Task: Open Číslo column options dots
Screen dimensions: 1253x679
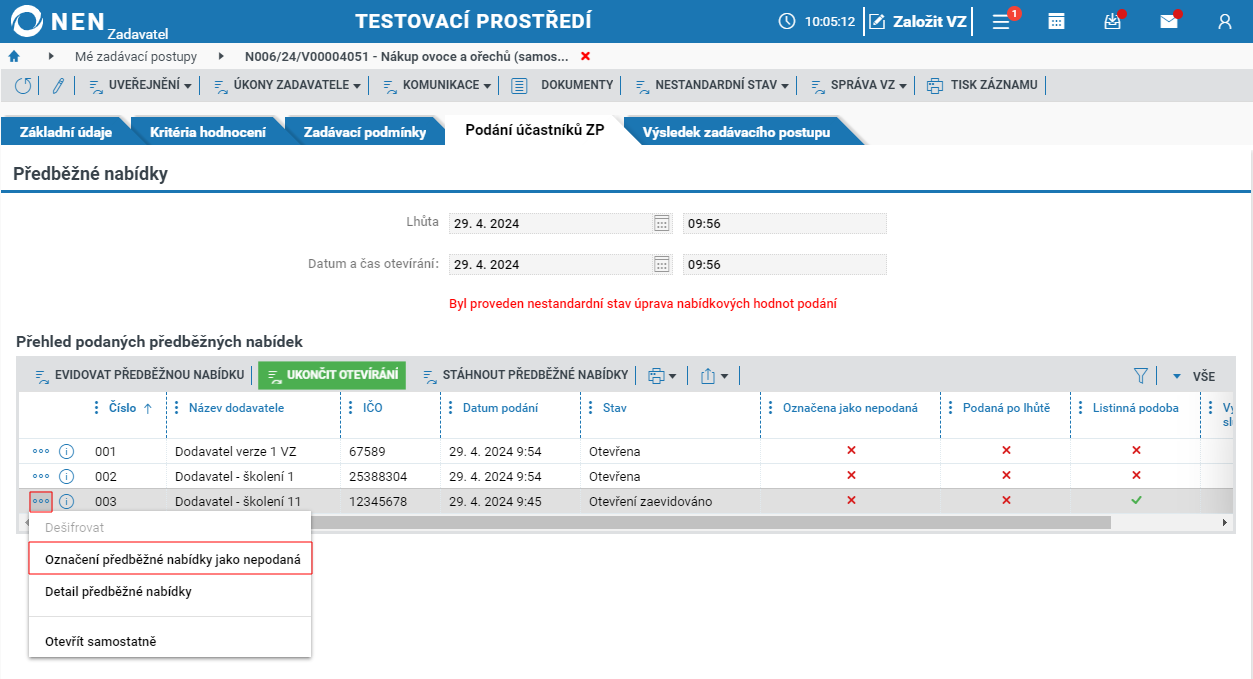Action: pos(97,408)
